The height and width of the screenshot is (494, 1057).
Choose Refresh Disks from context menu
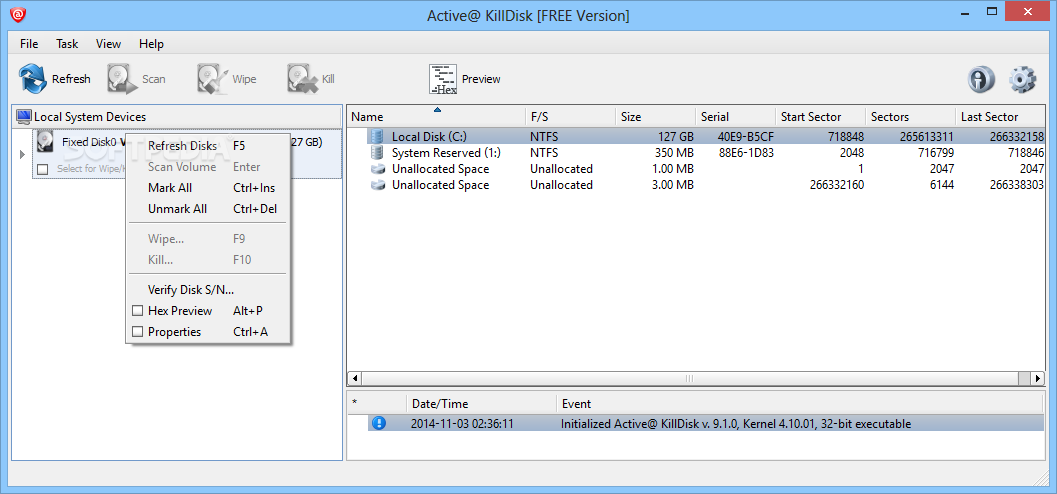tap(208, 146)
